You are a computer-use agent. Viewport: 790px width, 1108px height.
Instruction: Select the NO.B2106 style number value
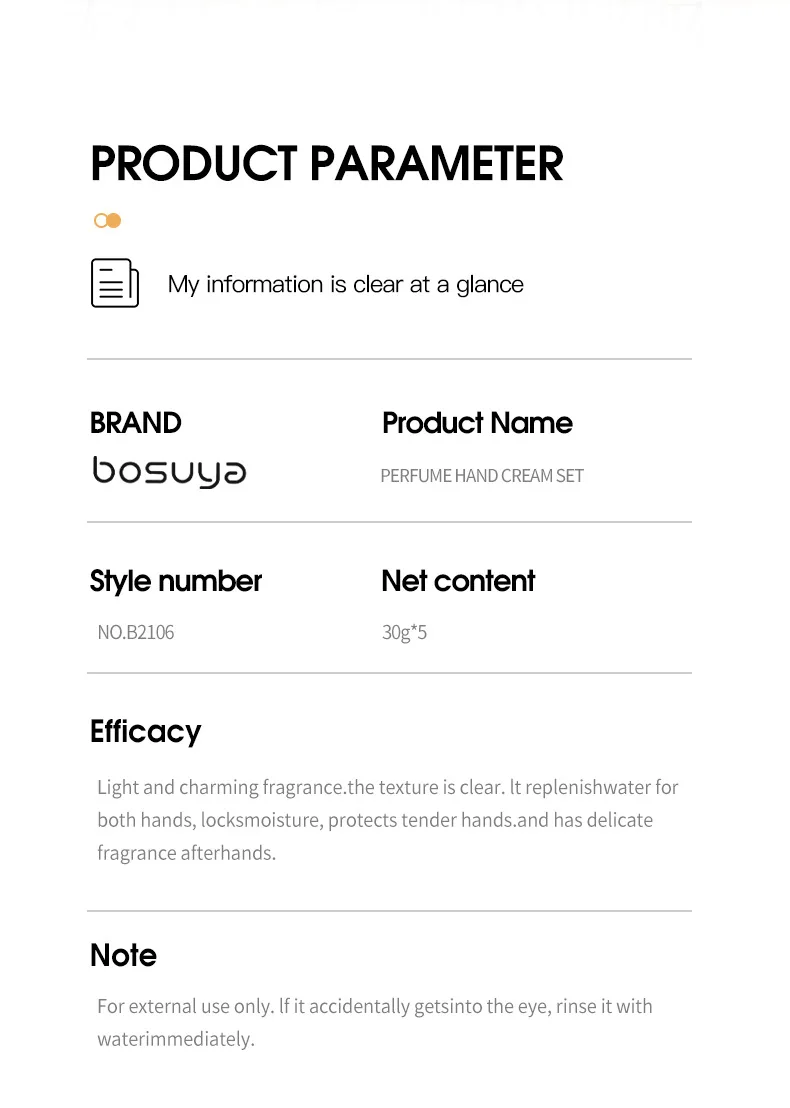point(136,632)
